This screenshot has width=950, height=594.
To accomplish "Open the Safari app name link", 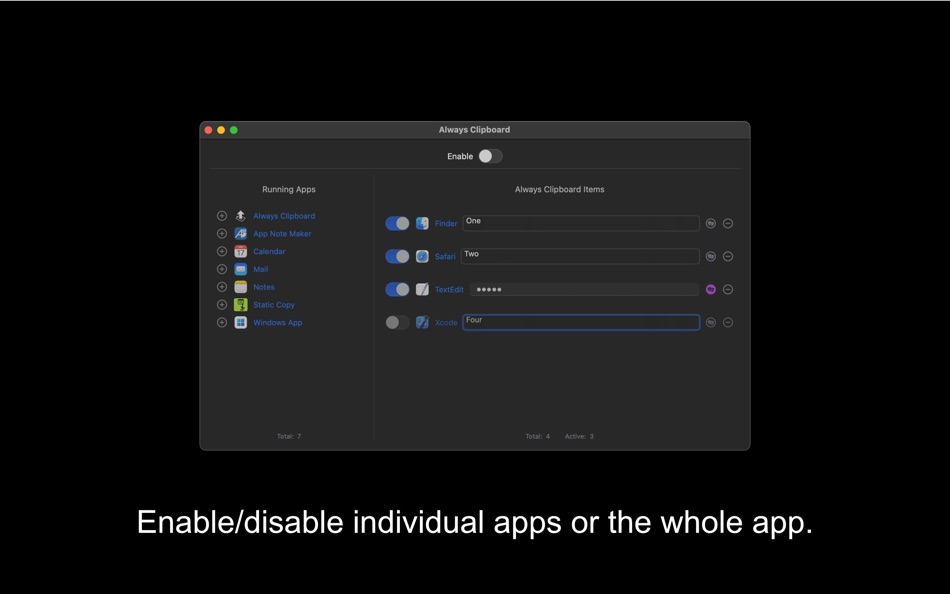I will [x=445, y=256].
